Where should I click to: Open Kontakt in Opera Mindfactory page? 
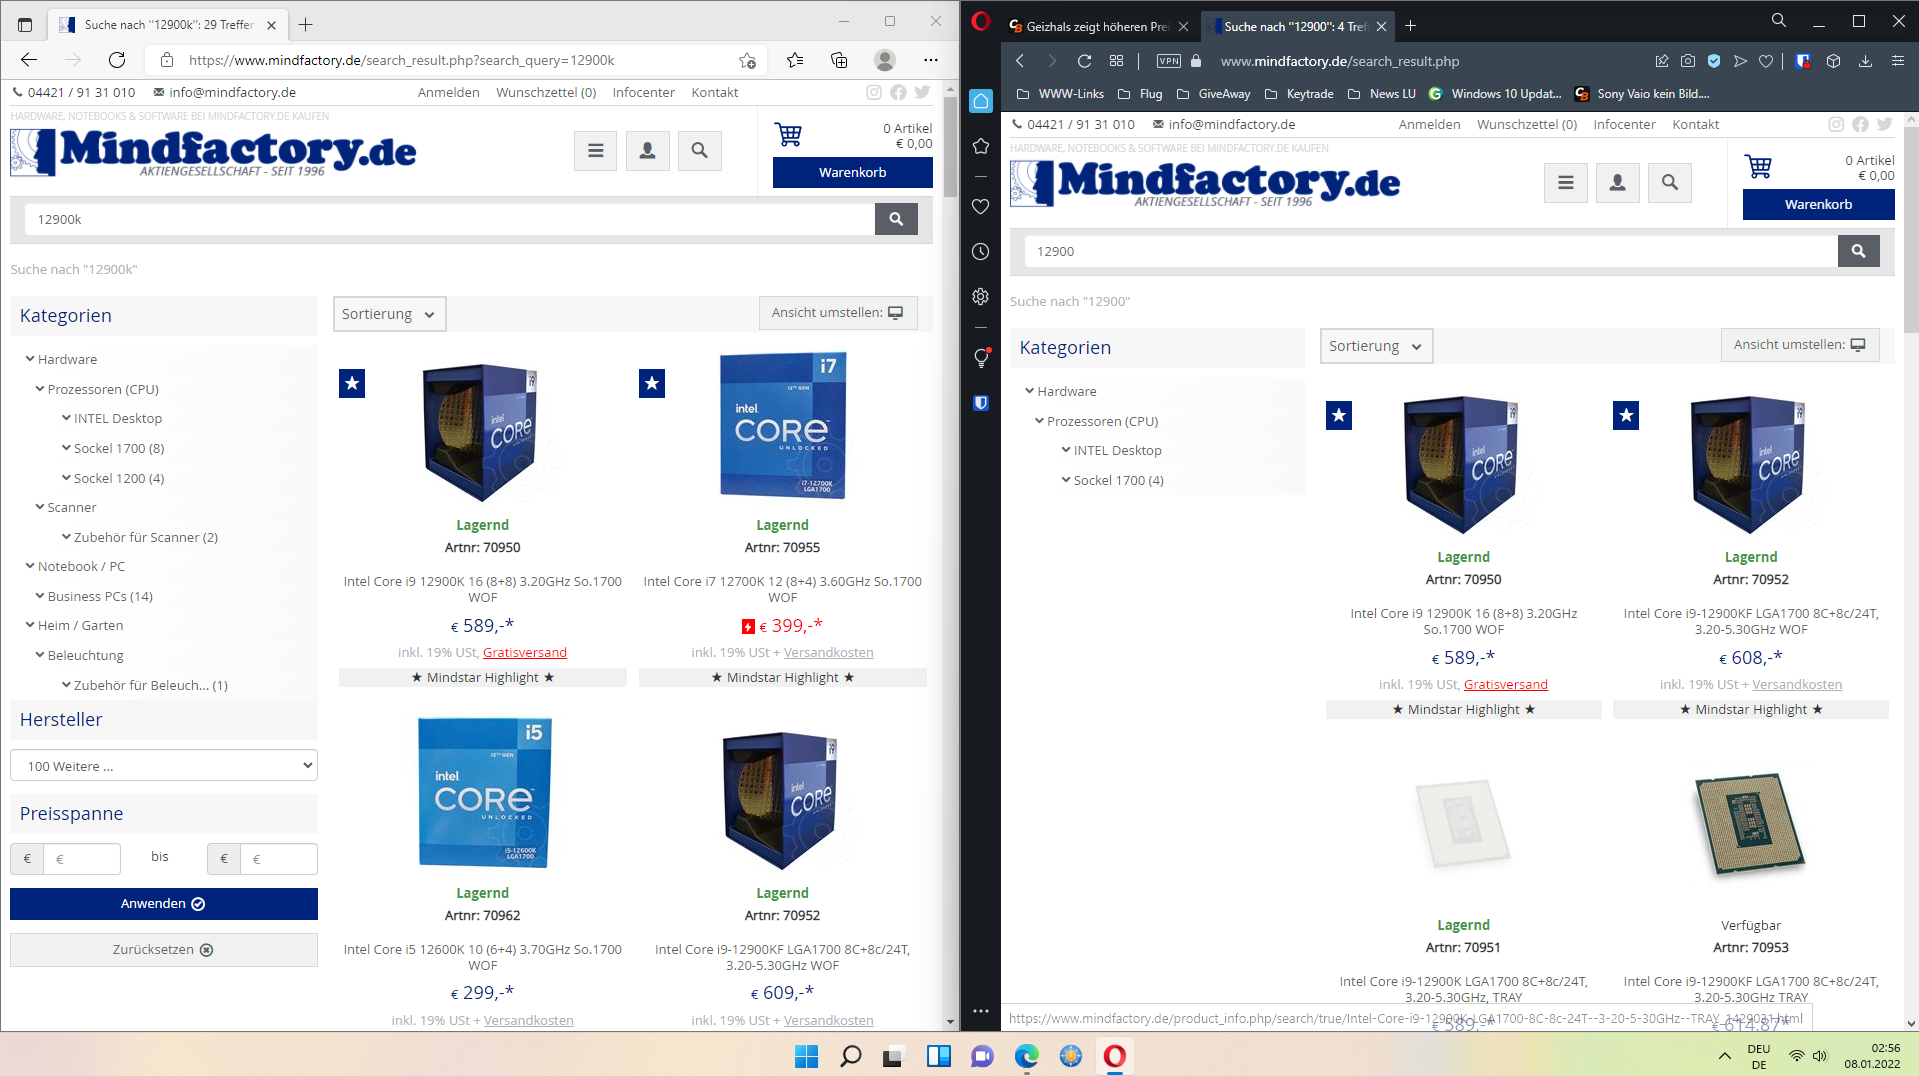[x=1695, y=124]
